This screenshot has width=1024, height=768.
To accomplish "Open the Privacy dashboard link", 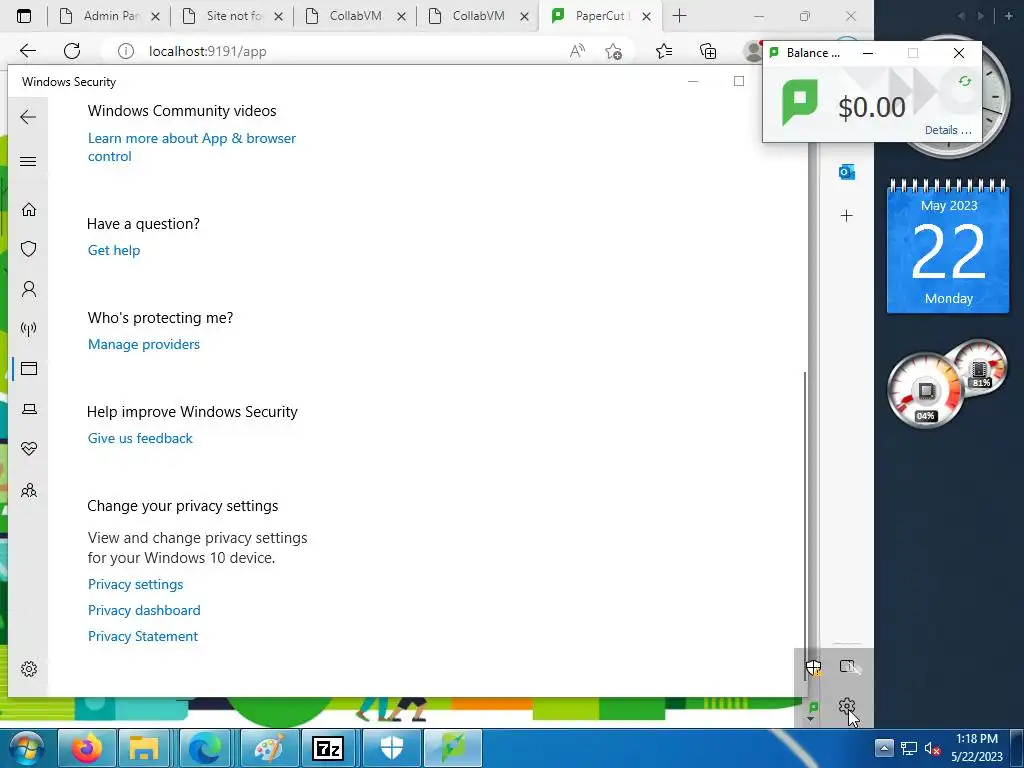I will point(144,610).
